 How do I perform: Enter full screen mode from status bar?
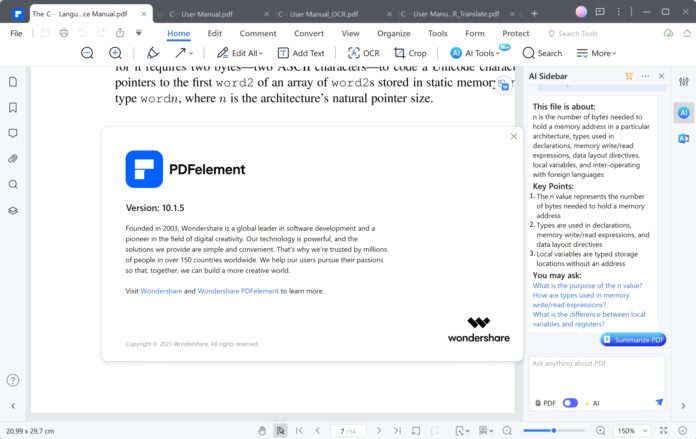pos(664,431)
